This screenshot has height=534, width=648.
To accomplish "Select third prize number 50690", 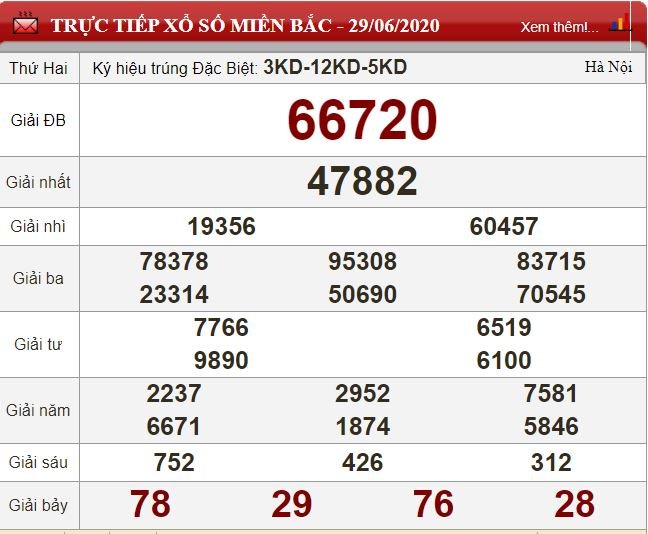I will [x=362, y=294].
